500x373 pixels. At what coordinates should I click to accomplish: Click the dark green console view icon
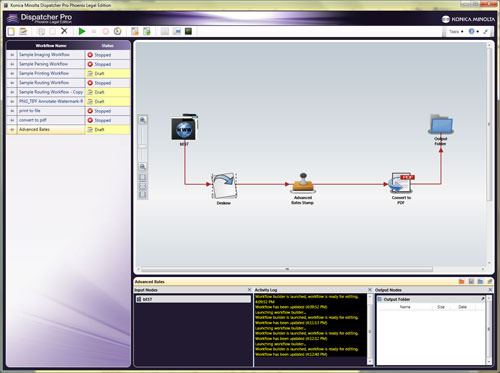188,31
